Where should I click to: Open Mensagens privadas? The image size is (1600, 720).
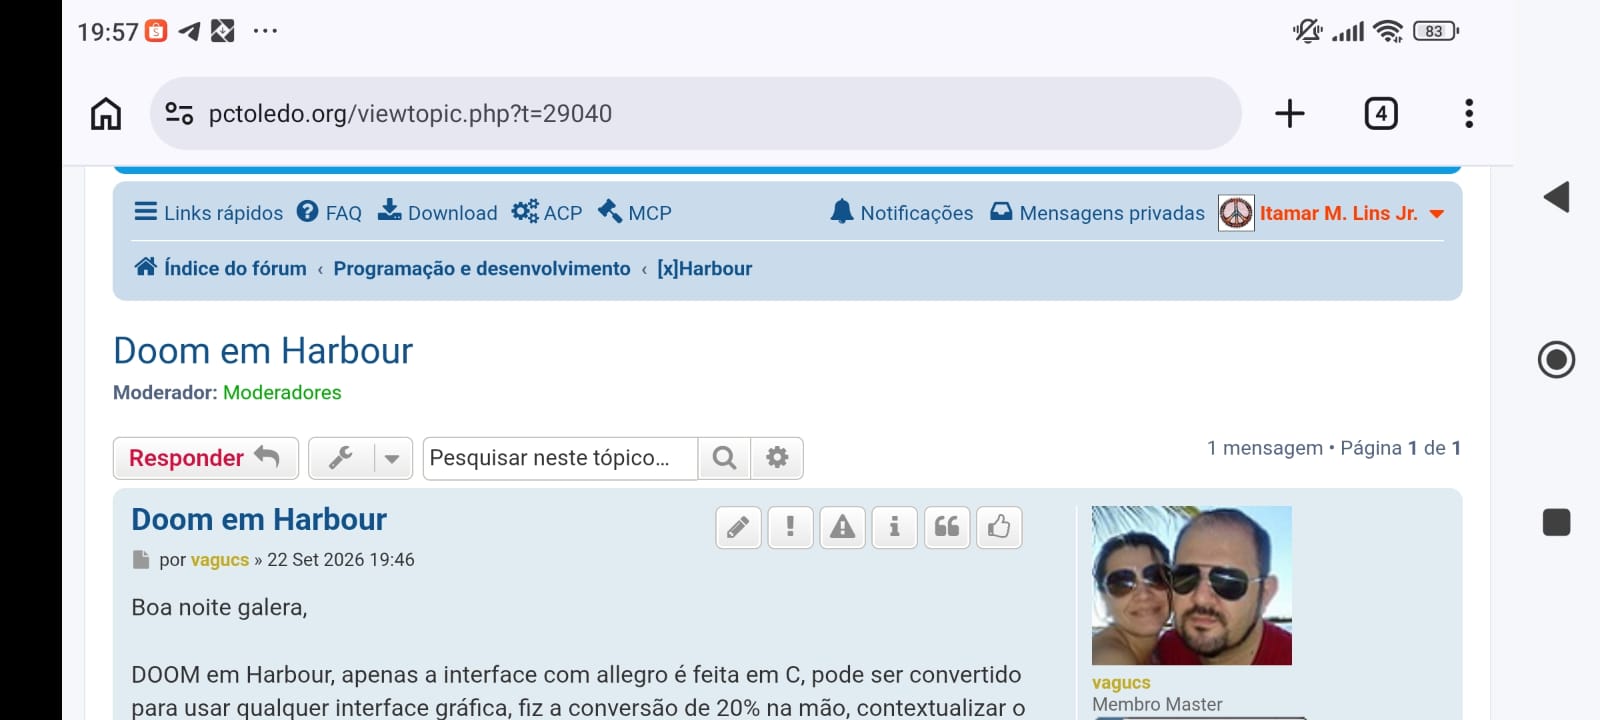pos(1097,213)
